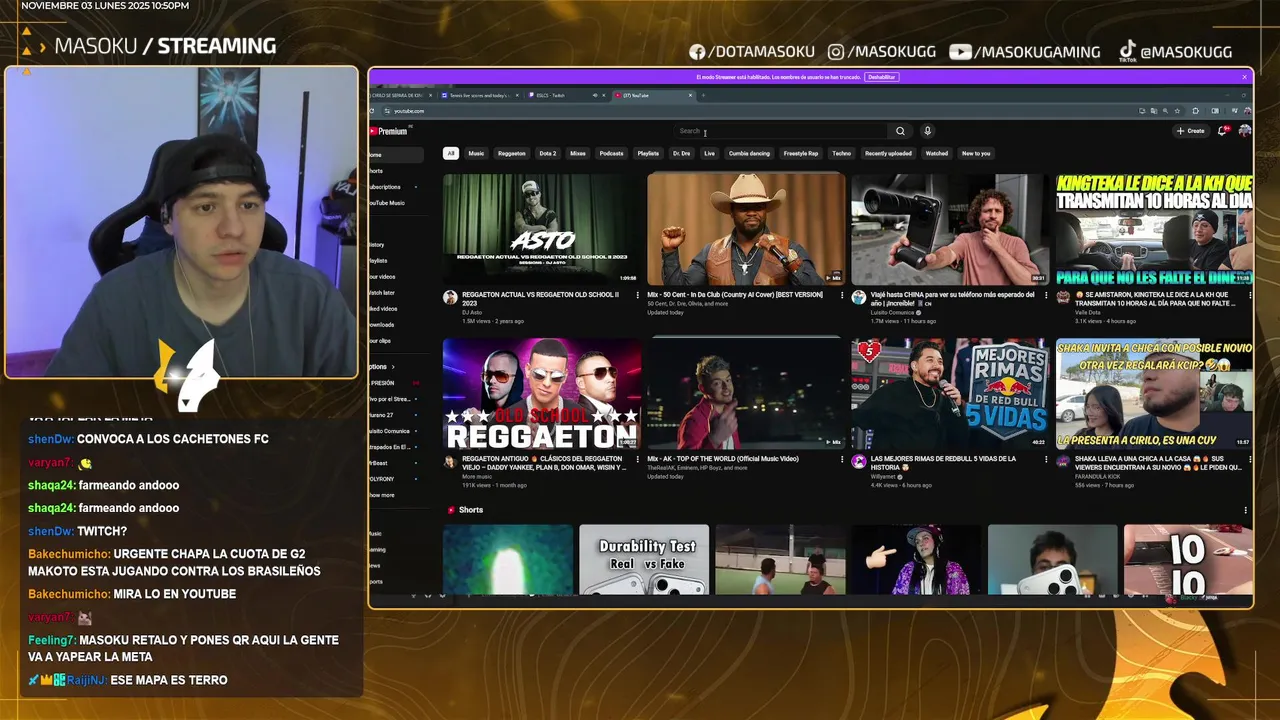
Task: Select the Watched filter chip
Action: (937, 153)
